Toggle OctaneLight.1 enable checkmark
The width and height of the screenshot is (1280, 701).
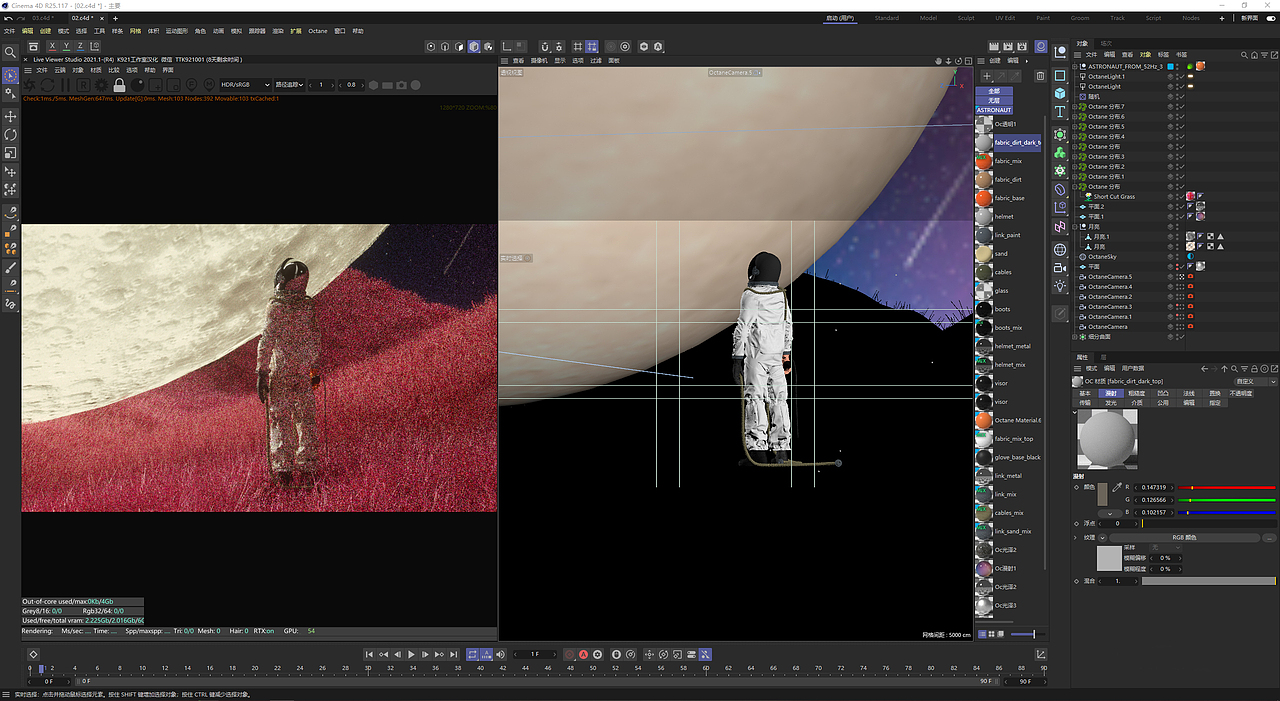coord(1181,77)
